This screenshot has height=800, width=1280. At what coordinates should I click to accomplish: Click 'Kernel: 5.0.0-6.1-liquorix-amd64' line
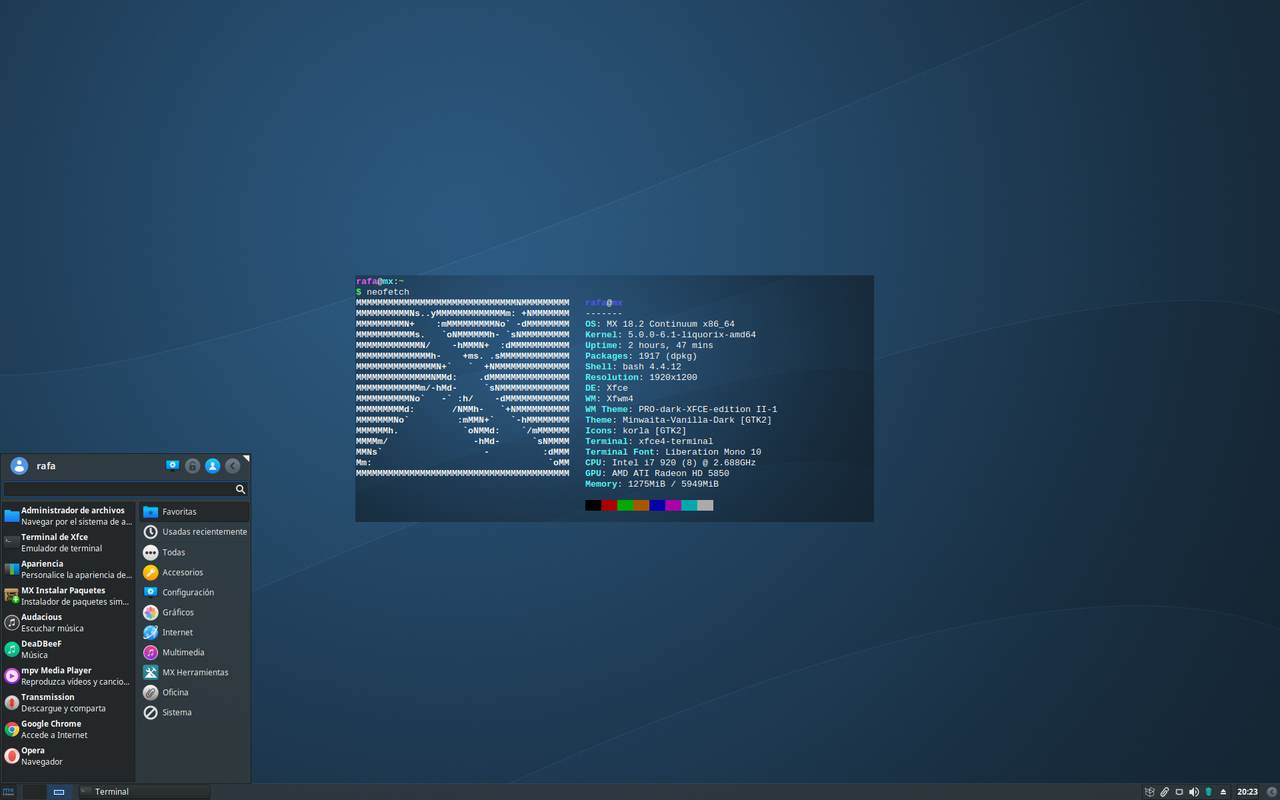[670, 335]
